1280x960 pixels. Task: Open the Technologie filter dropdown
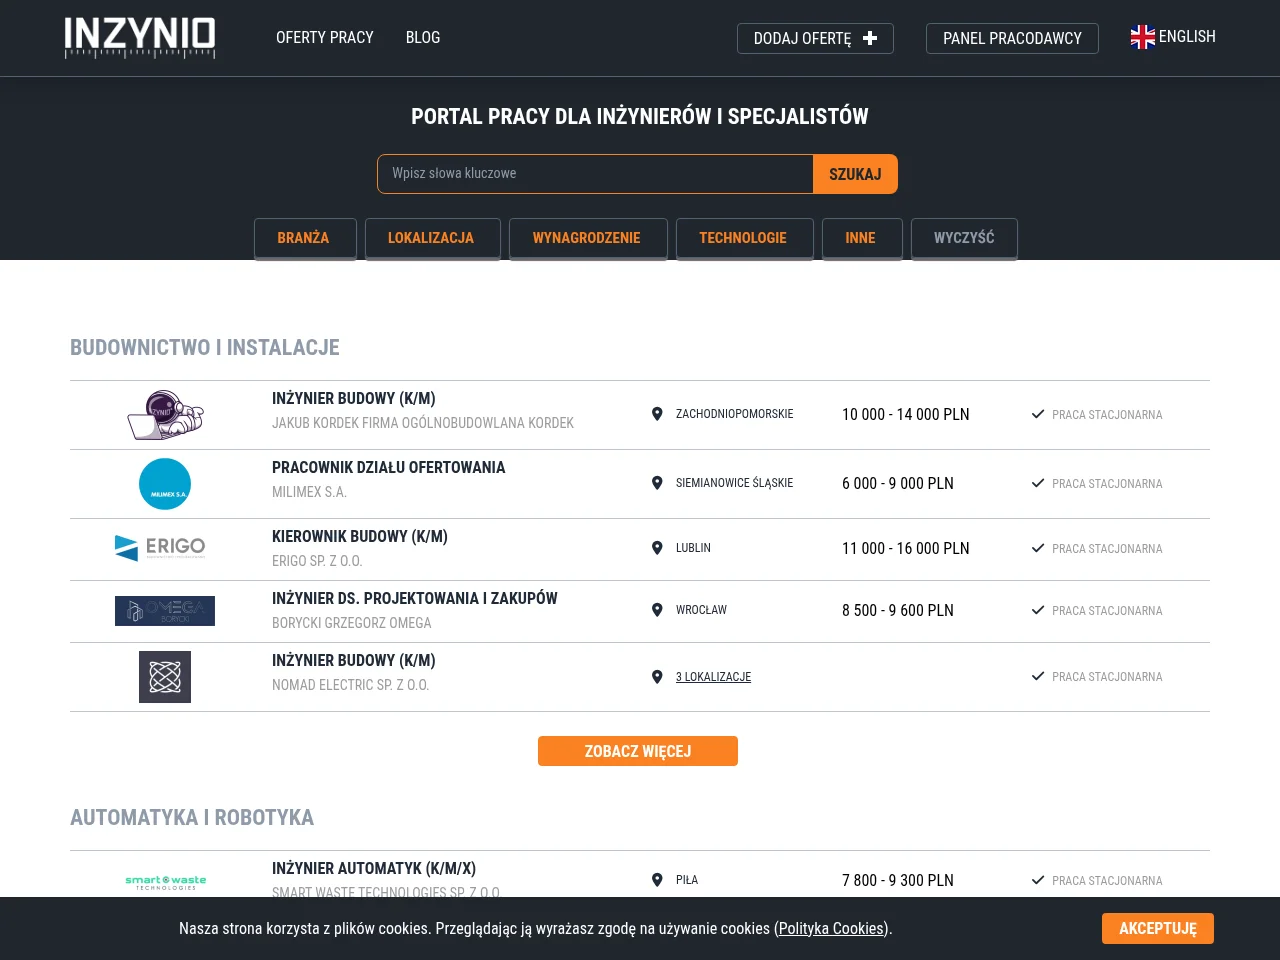click(x=744, y=238)
